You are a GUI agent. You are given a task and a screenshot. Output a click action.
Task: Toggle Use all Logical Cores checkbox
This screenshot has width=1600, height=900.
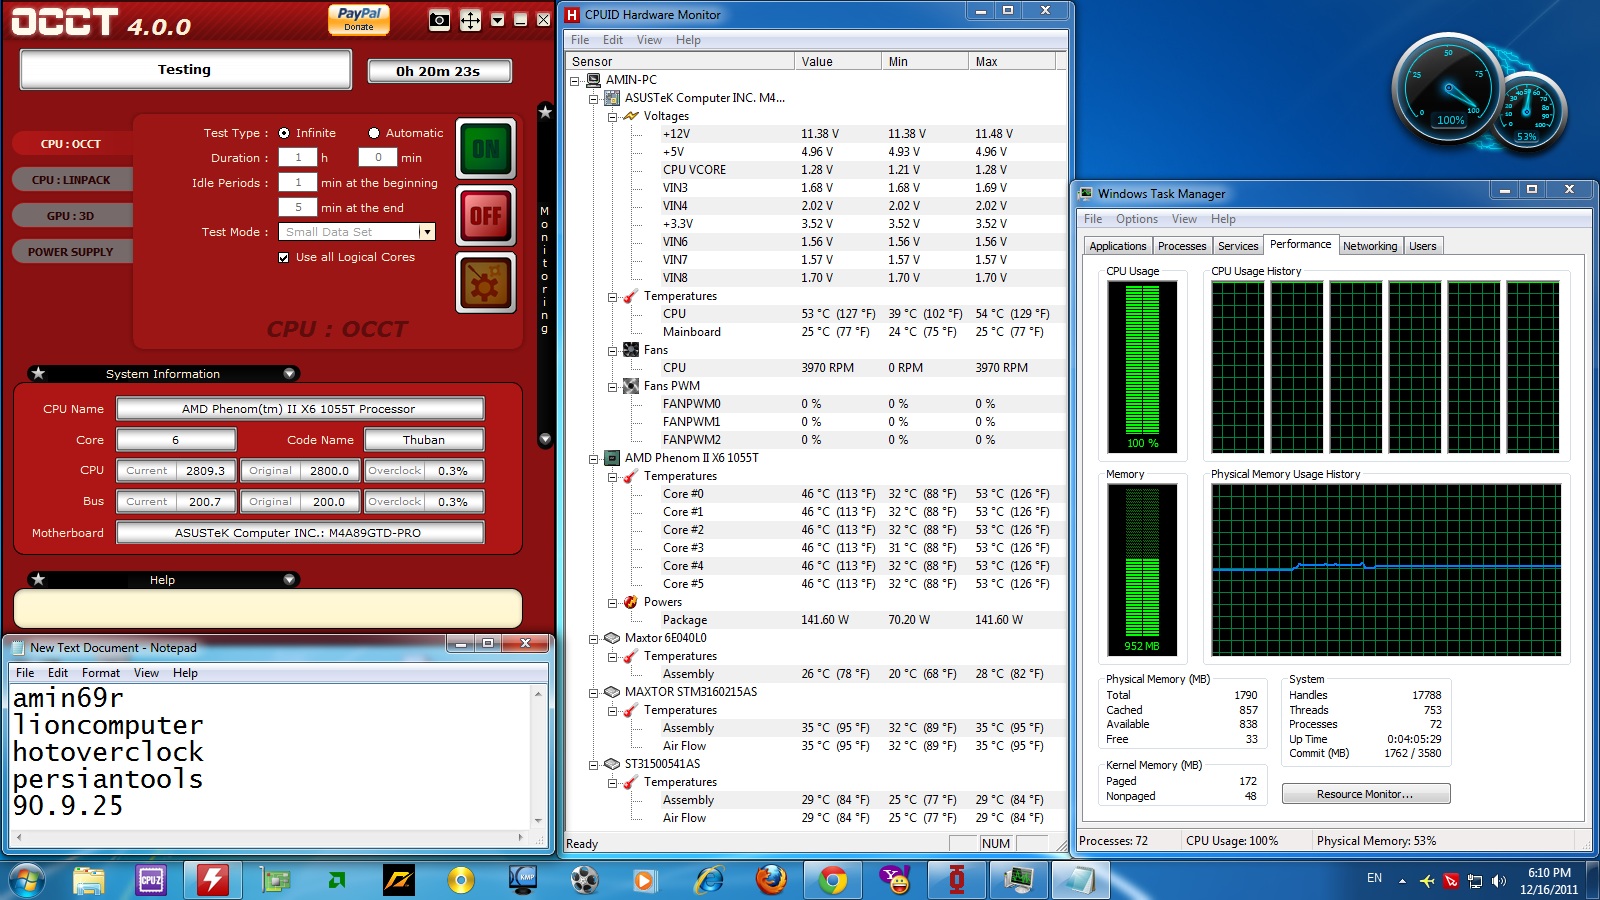tap(284, 257)
